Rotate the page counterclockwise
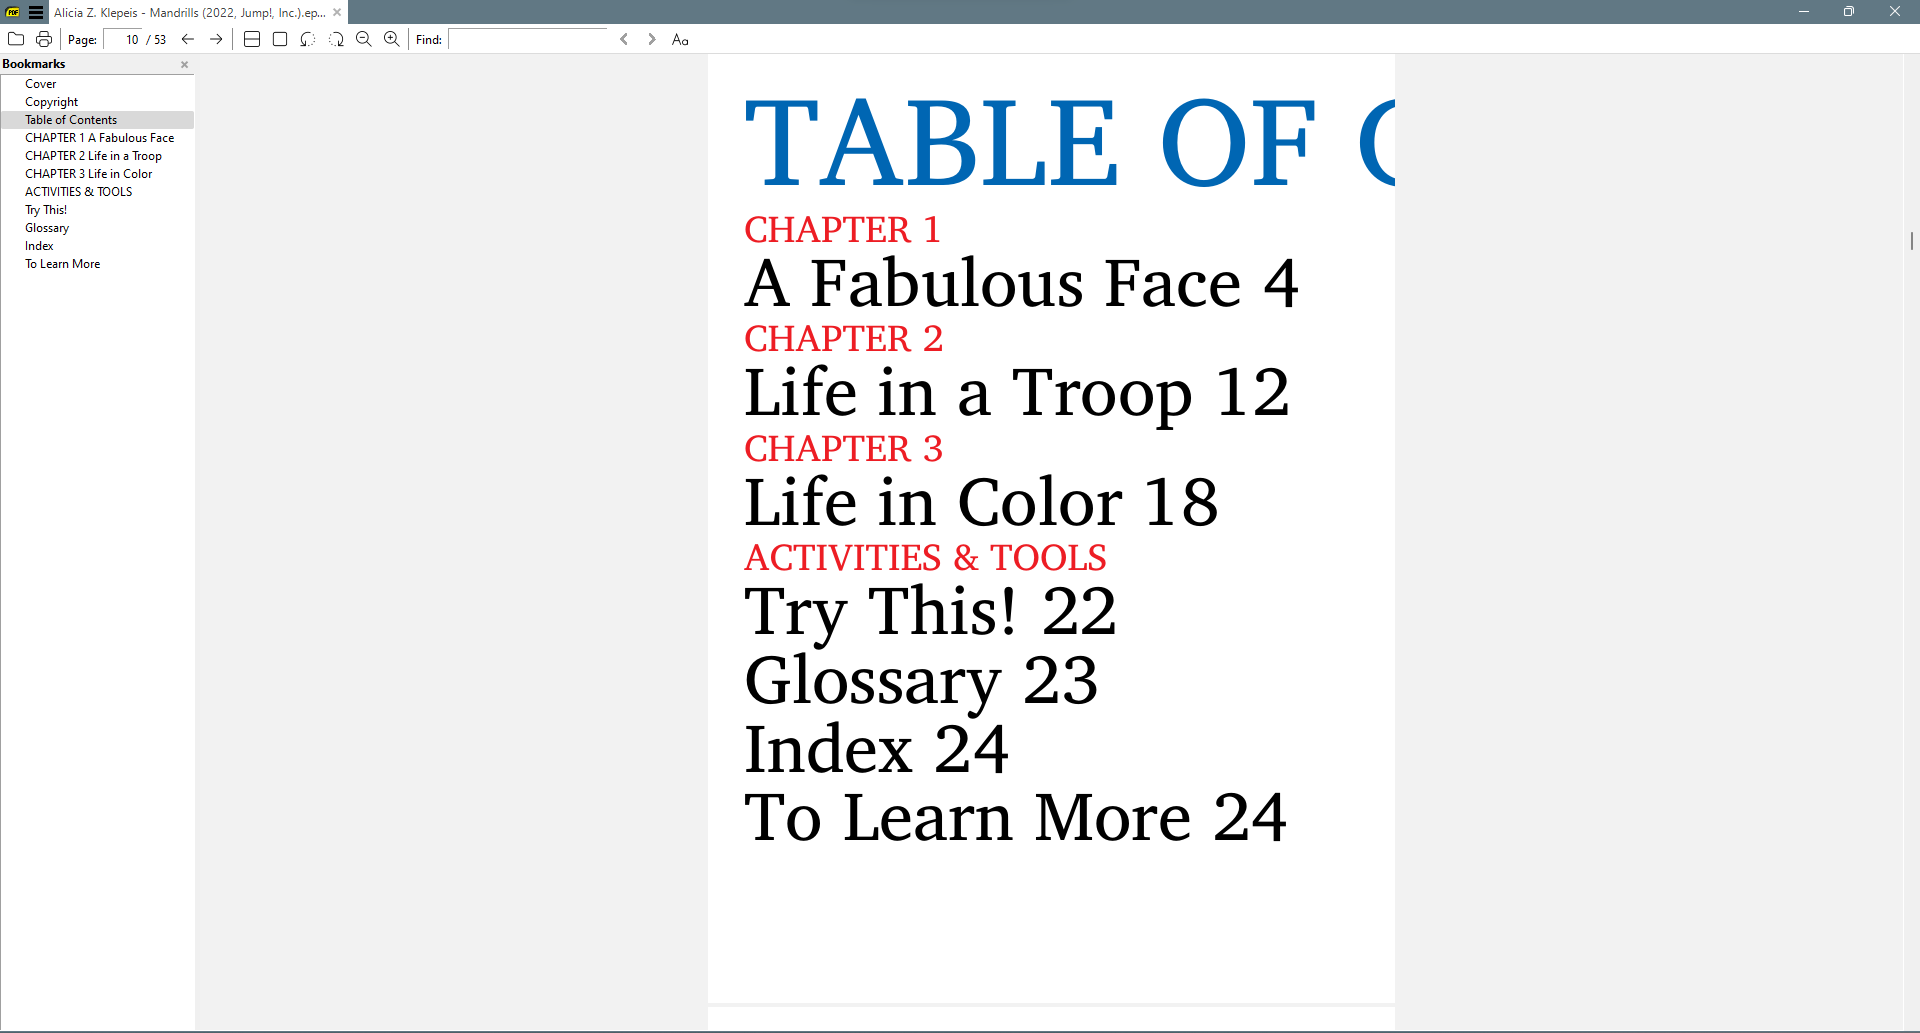 pyautogui.click(x=308, y=39)
